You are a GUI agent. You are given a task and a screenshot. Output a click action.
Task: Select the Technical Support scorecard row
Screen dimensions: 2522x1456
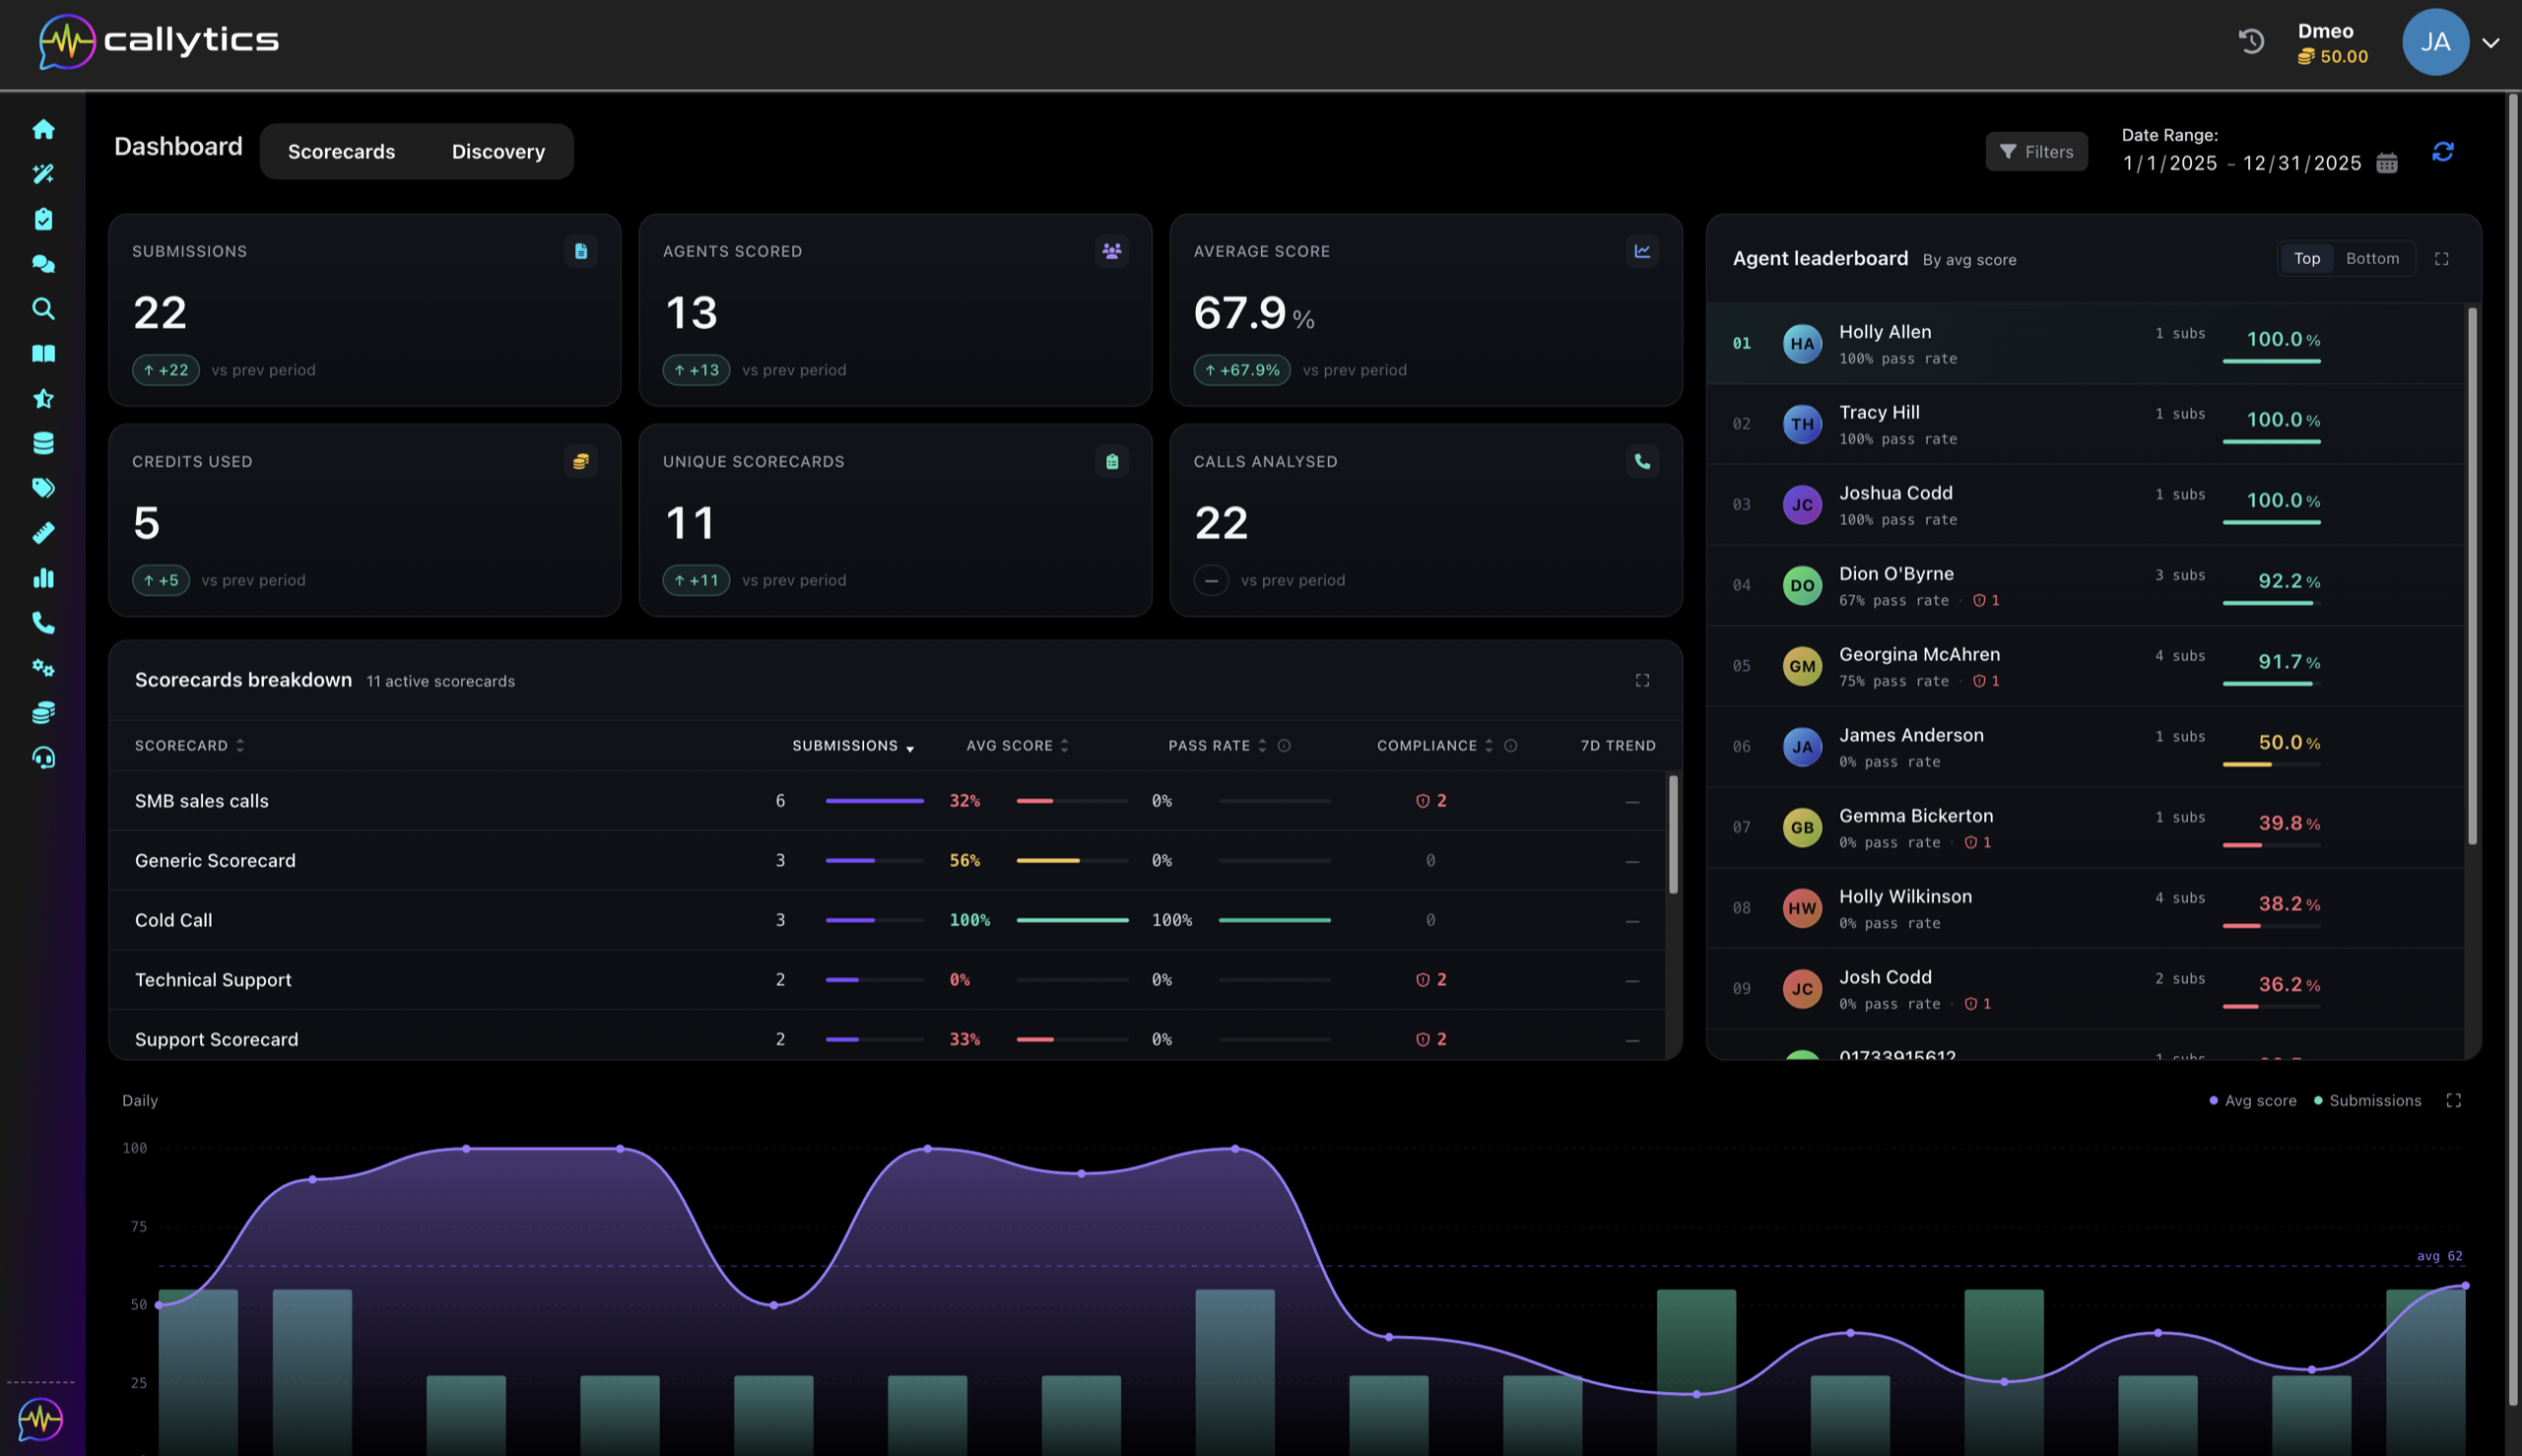pos(887,980)
